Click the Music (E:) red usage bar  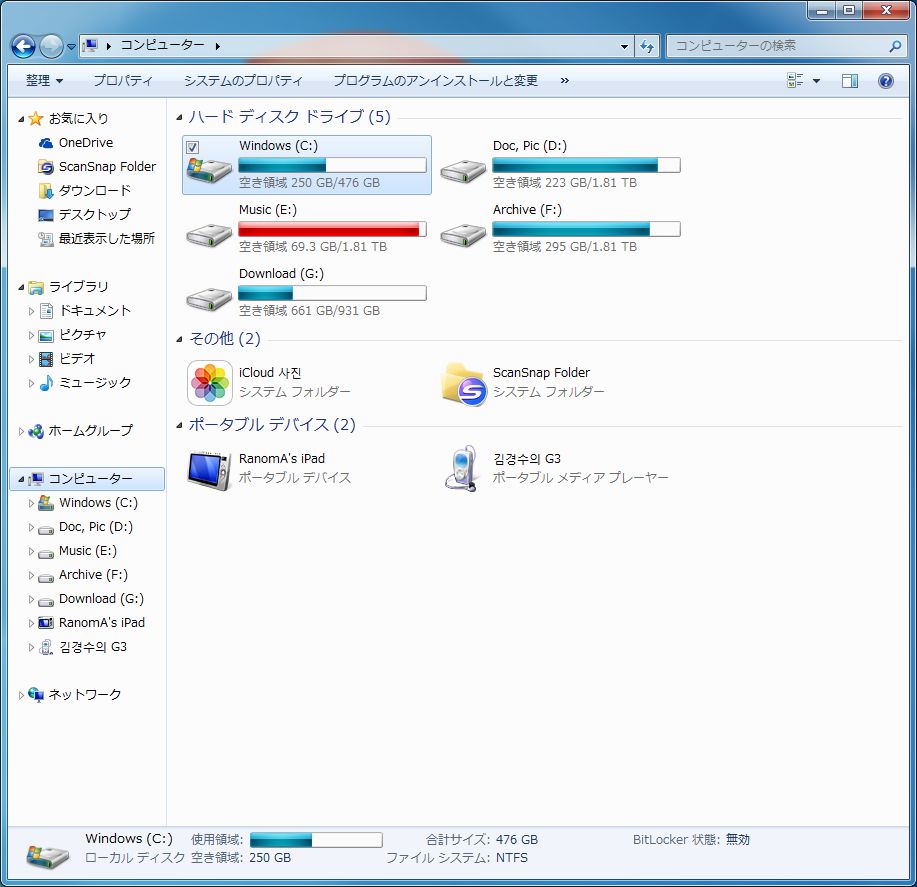click(x=332, y=229)
